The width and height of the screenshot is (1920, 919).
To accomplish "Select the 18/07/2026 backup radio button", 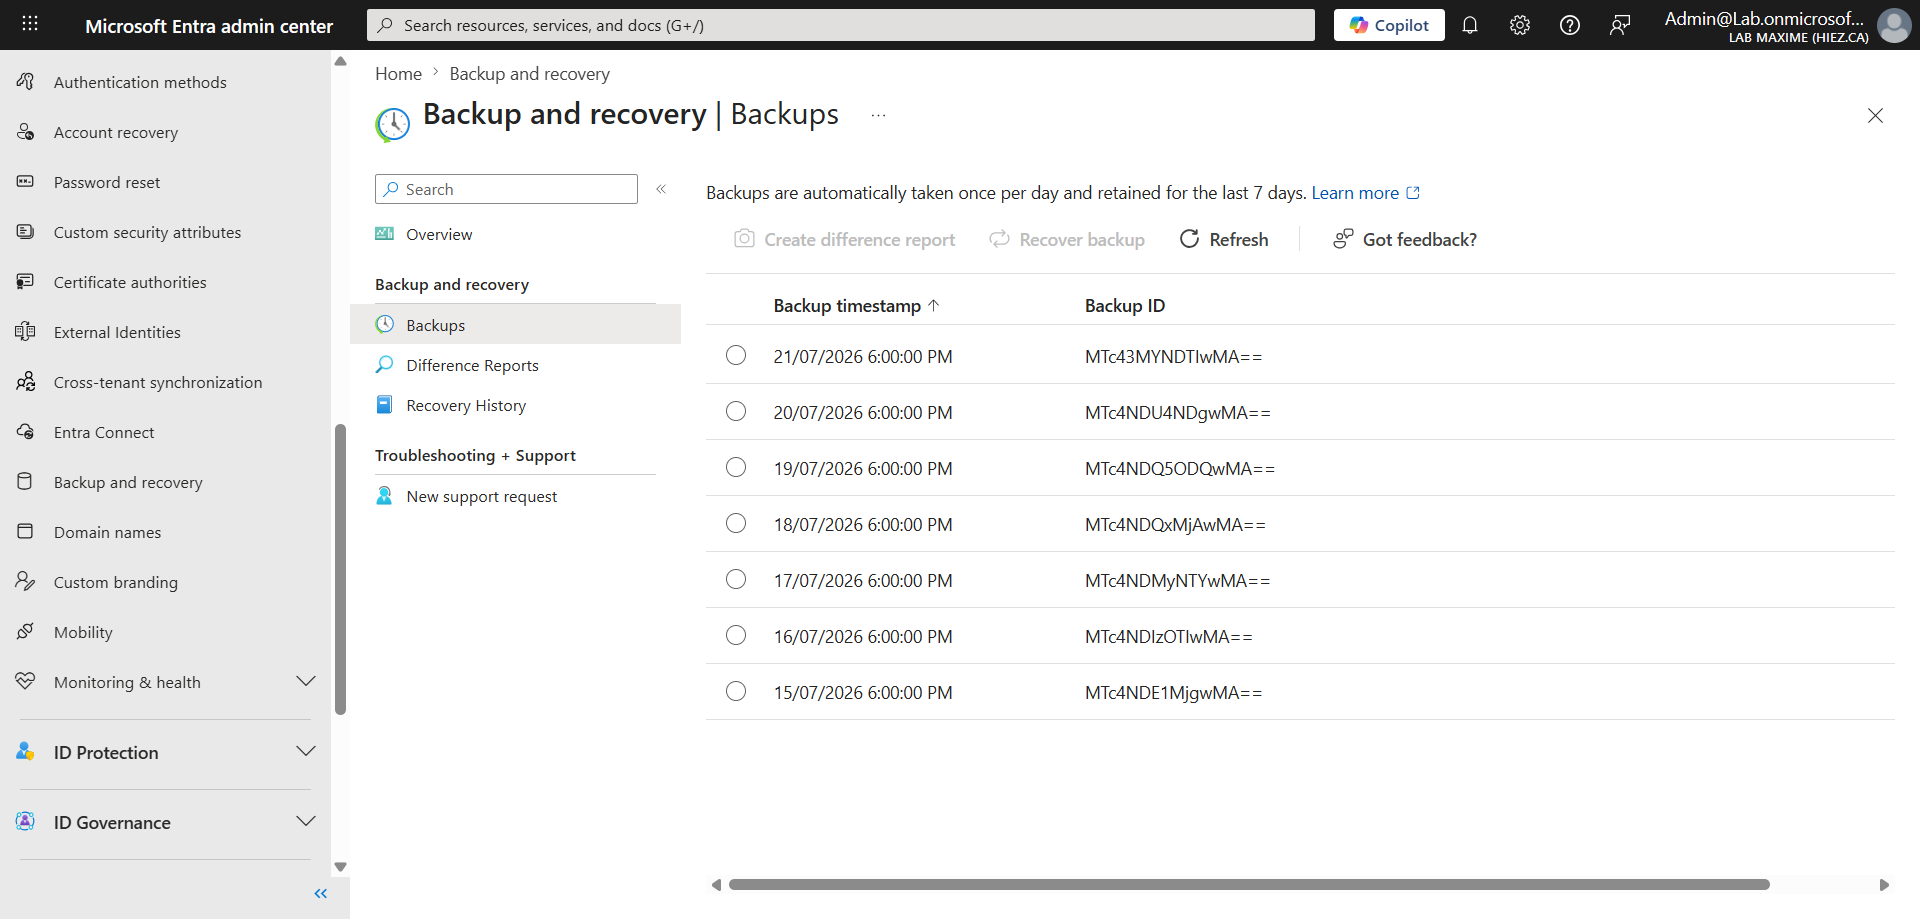I will (x=736, y=523).
